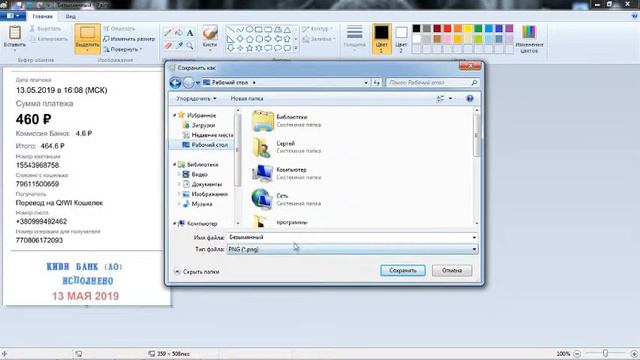Choose Color 2 (Цвет 2) box

(x=401, y=39)
